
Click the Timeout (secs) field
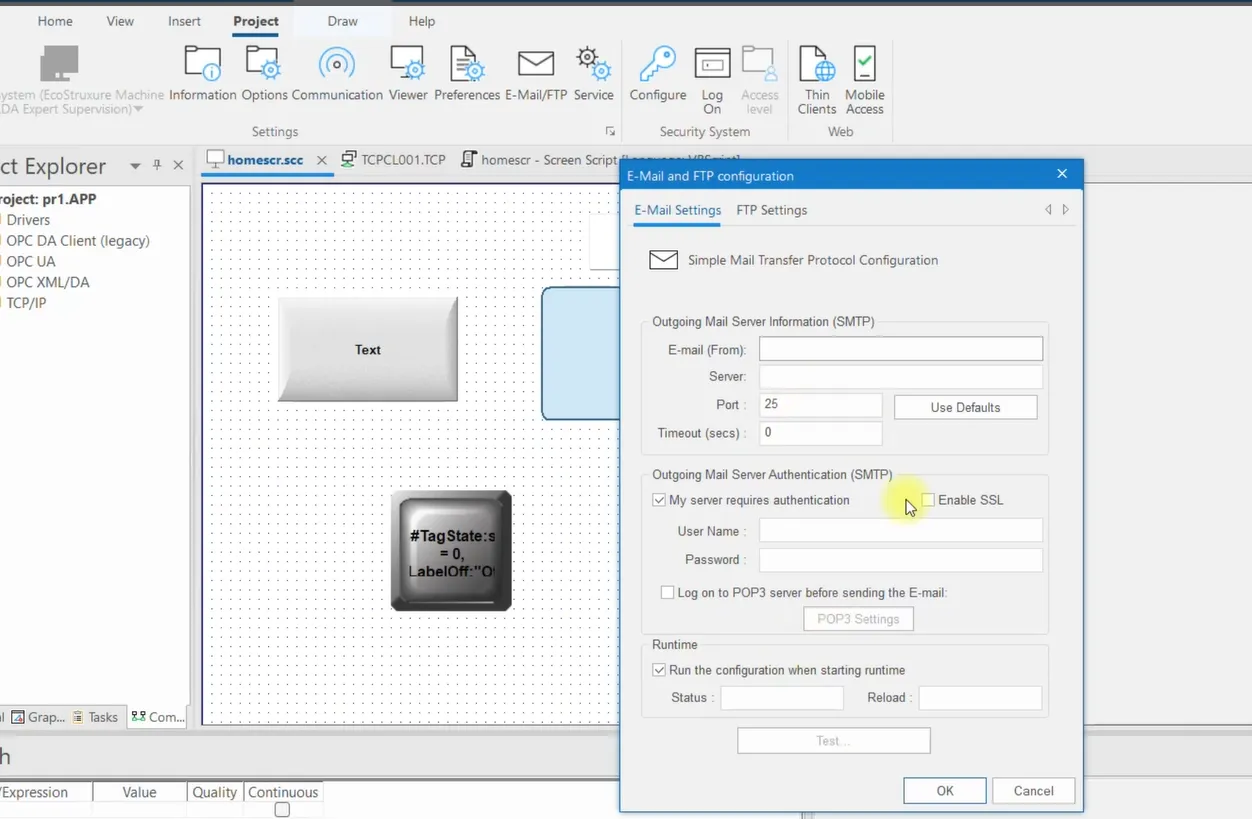(820, 433)
